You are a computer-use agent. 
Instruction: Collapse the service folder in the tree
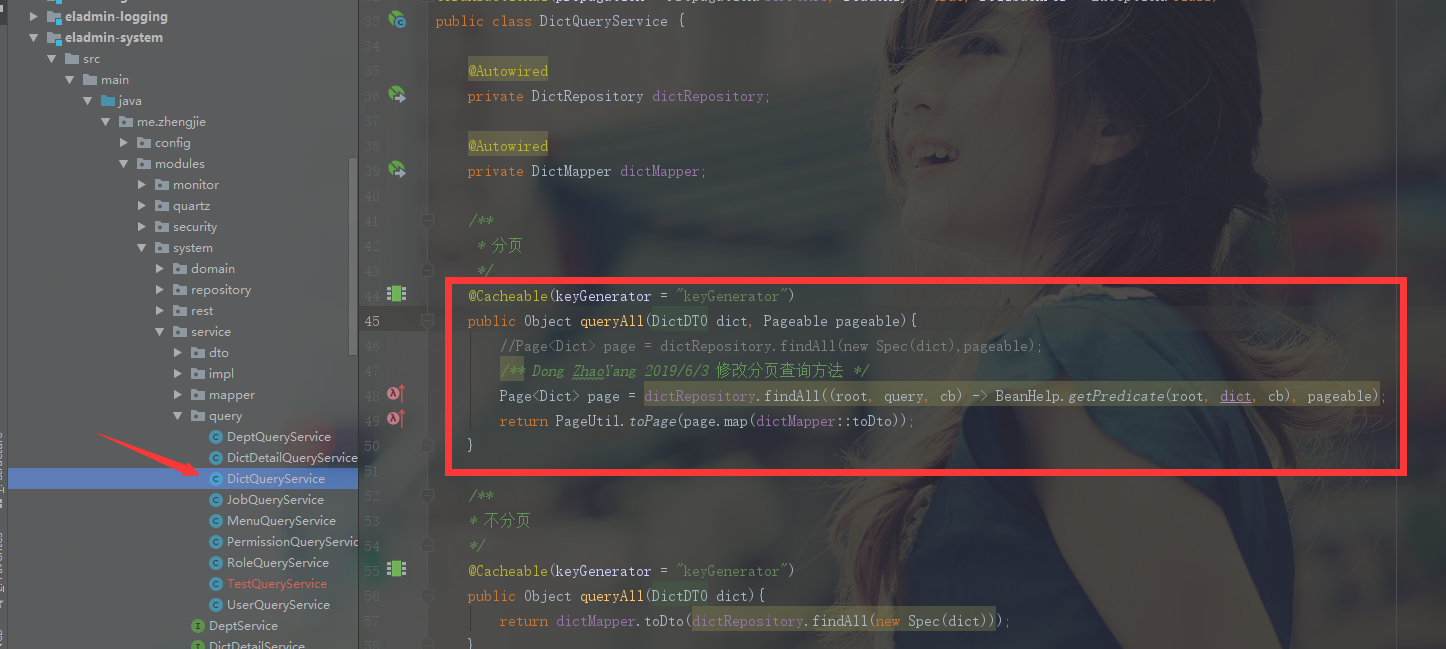(159, 331)
